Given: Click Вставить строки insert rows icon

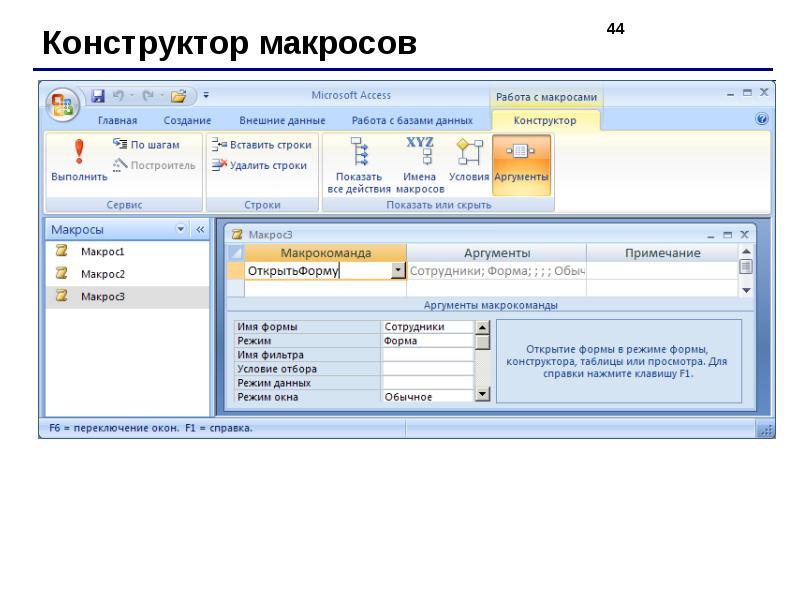Looking at the screenshot, I should click(x=219, y=144).
